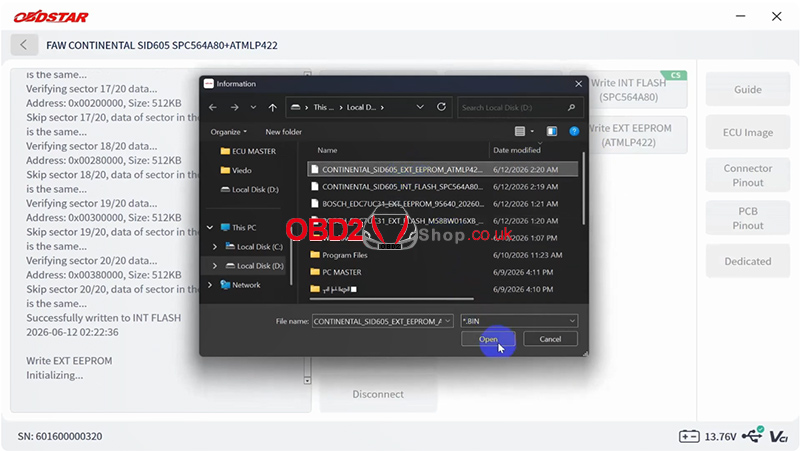Click the 6/12/2026 2:19 AM date cell

[x=525, y=187]
